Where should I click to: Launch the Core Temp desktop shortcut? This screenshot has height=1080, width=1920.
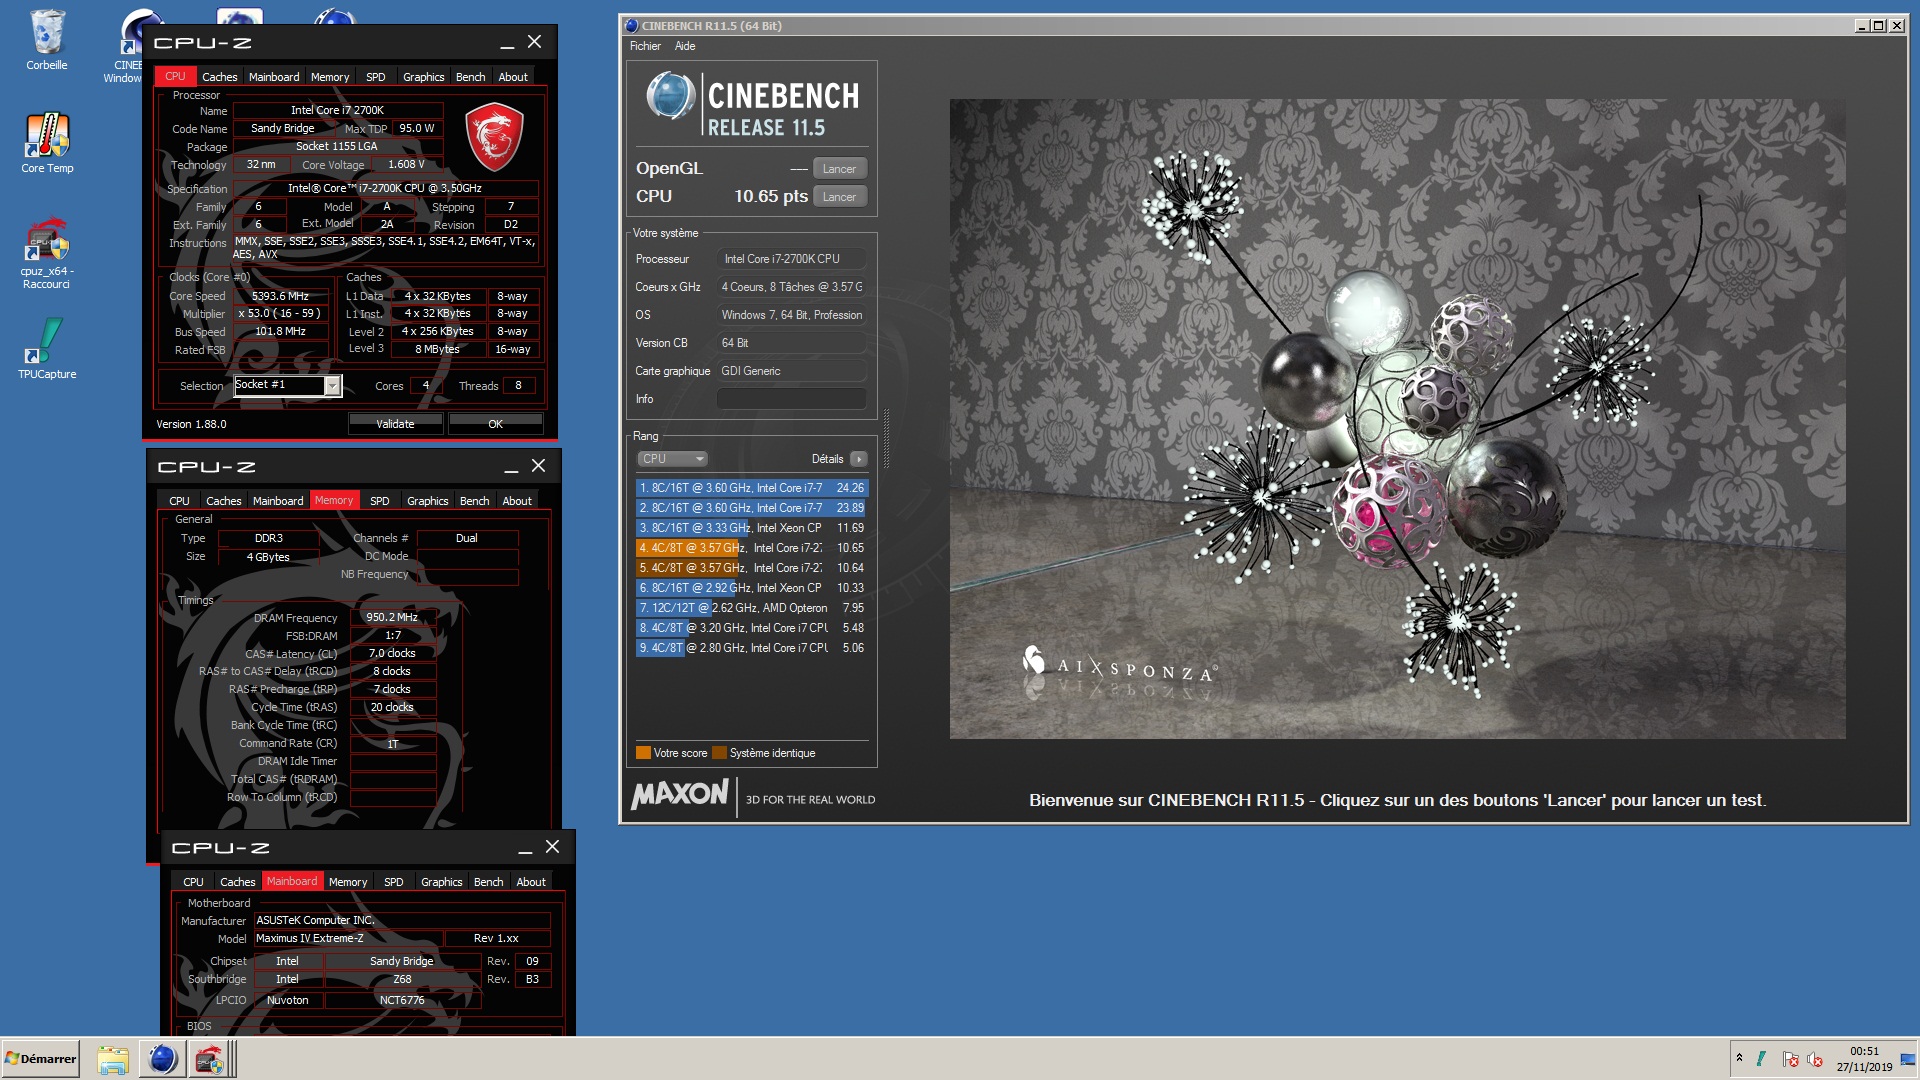(x=47, y=143)
